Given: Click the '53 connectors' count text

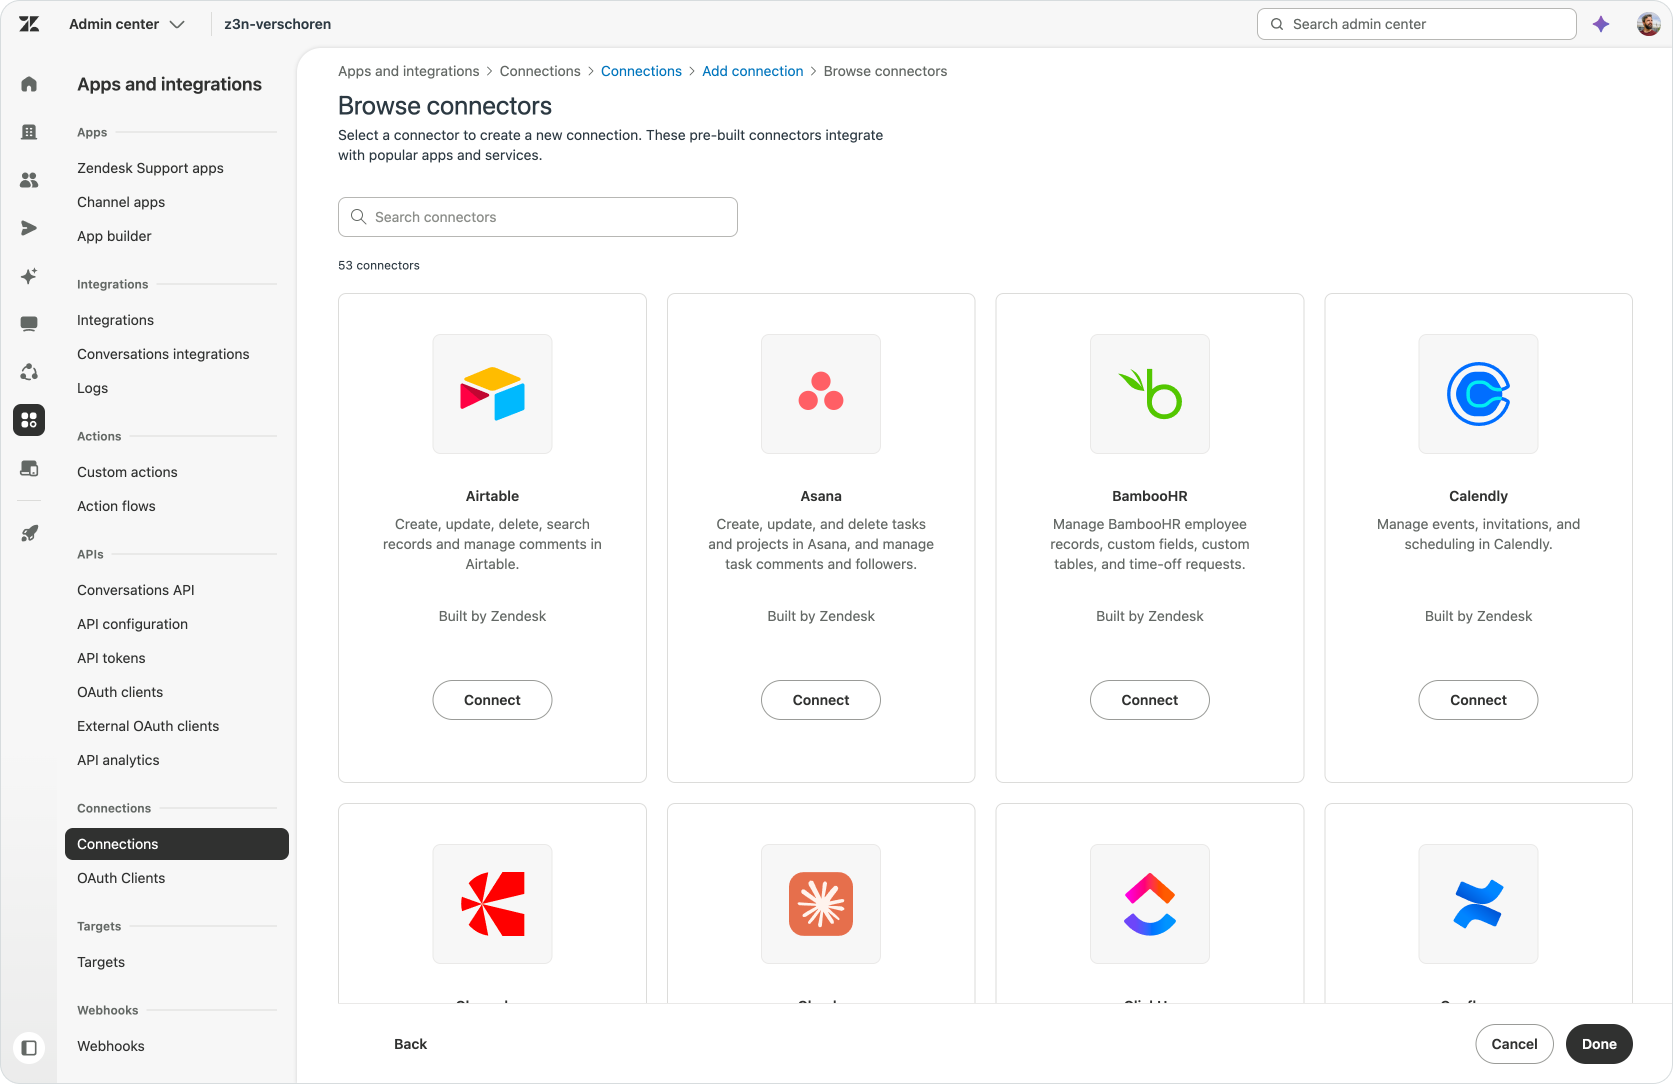Looking at the screenshot, I should [x=379, y=265].
